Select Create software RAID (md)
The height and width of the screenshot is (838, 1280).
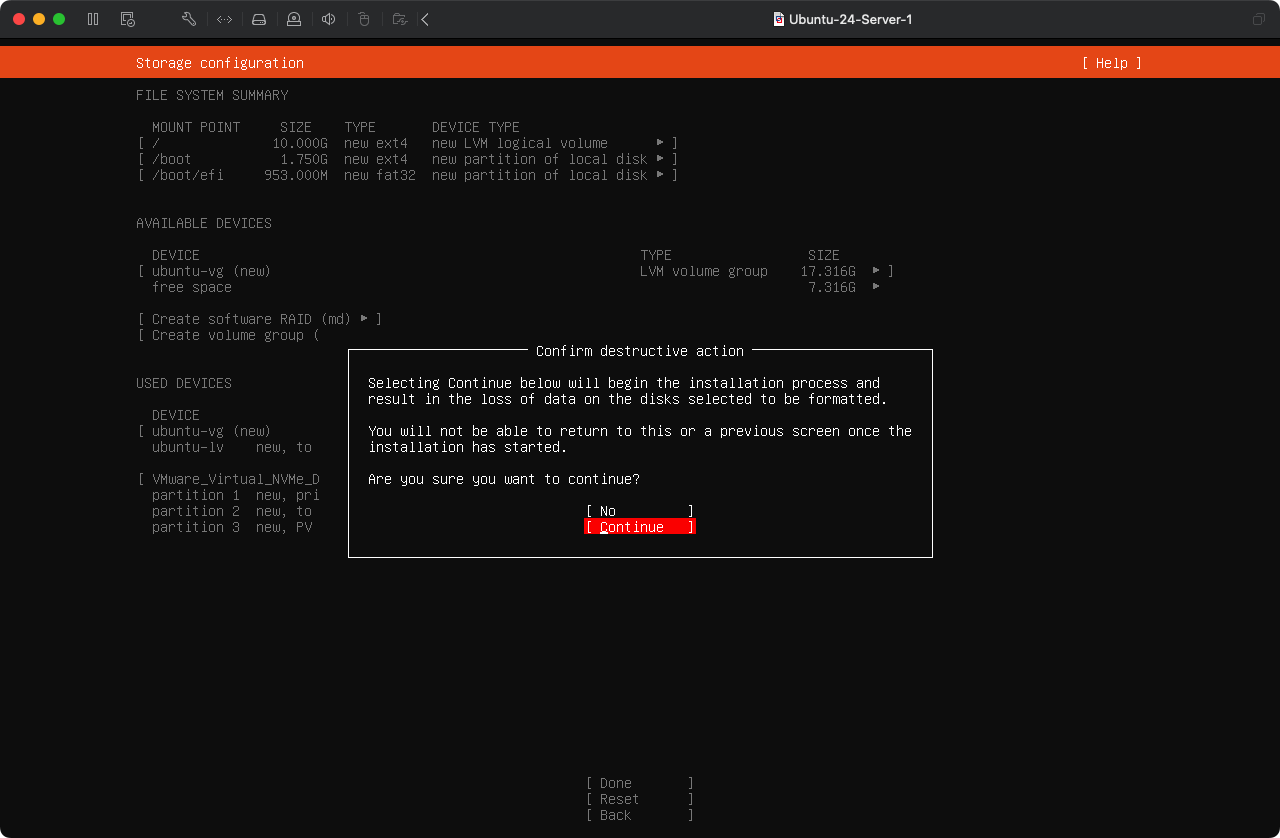pyautogui.click(x=260, y=319)
